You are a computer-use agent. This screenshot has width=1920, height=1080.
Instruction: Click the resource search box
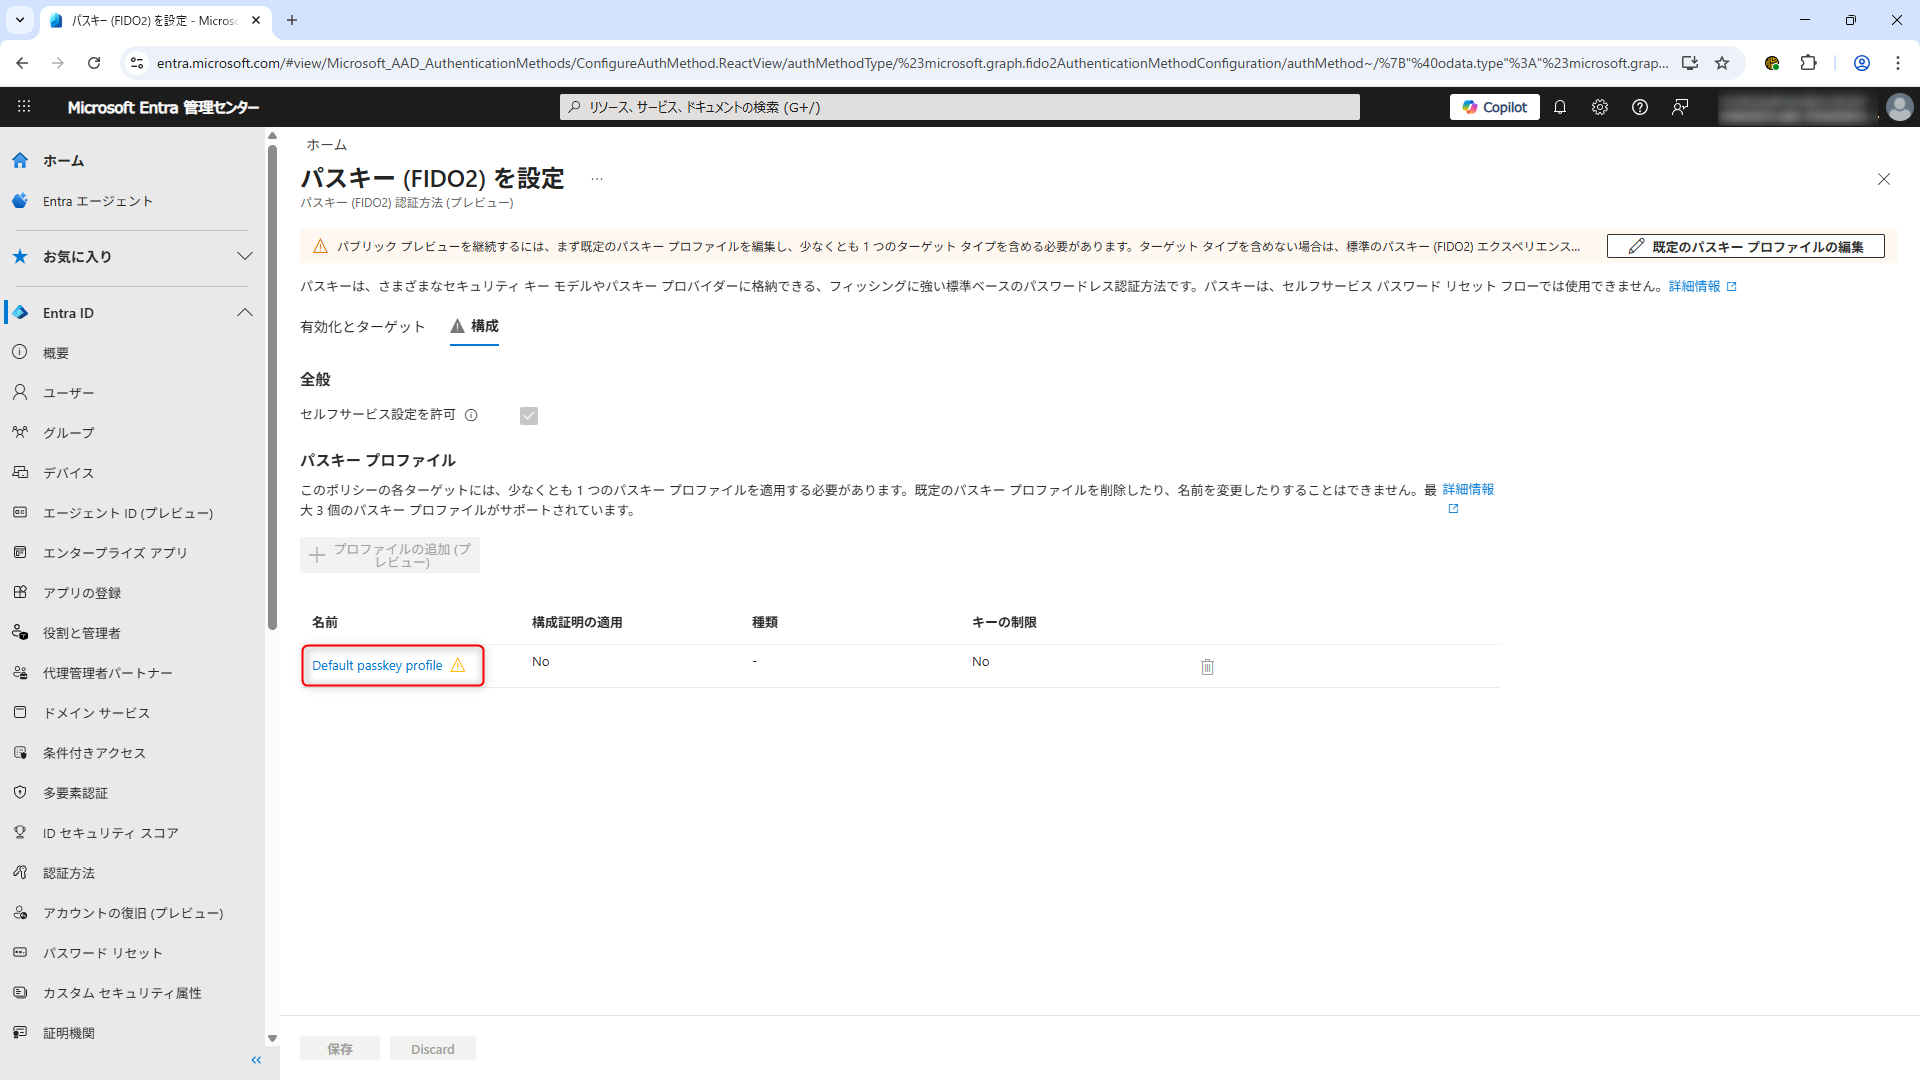pos(960,107)
